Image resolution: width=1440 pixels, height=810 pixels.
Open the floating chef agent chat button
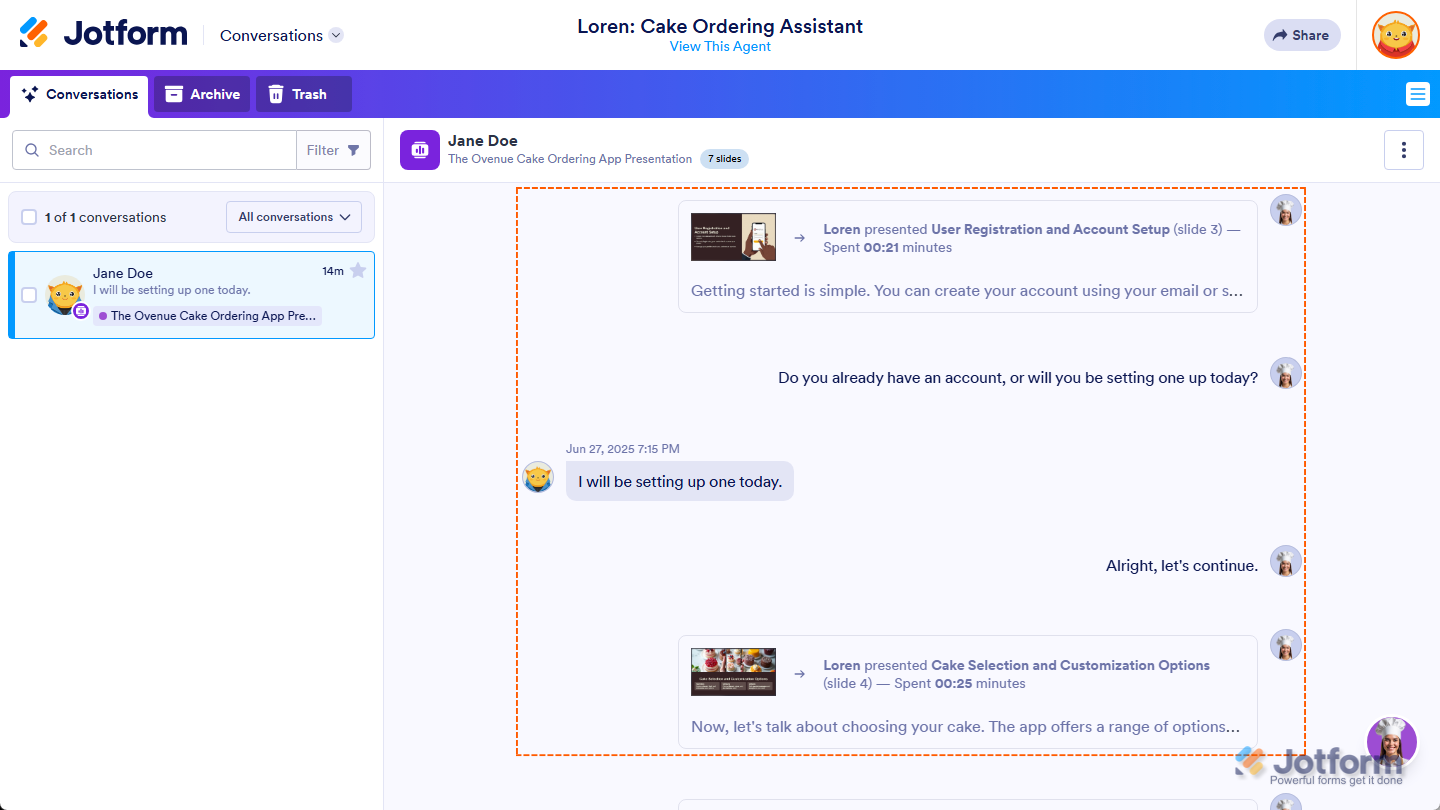pos(1392,742)
